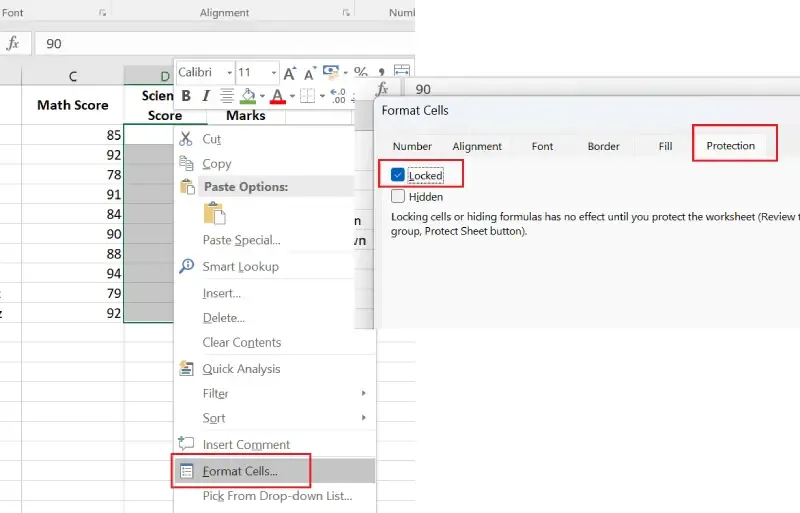Enable the Hidden checkbox

tap(398, 196)
